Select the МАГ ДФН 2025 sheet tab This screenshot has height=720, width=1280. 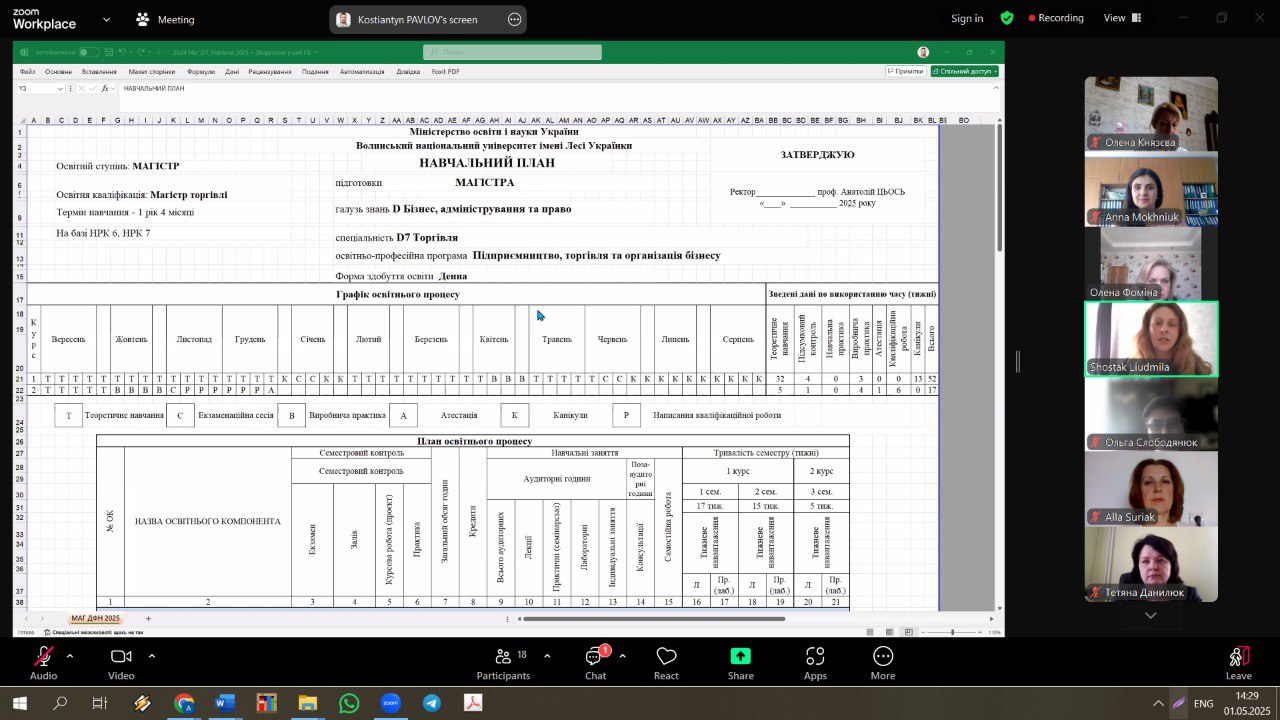(x=95, y=619)
